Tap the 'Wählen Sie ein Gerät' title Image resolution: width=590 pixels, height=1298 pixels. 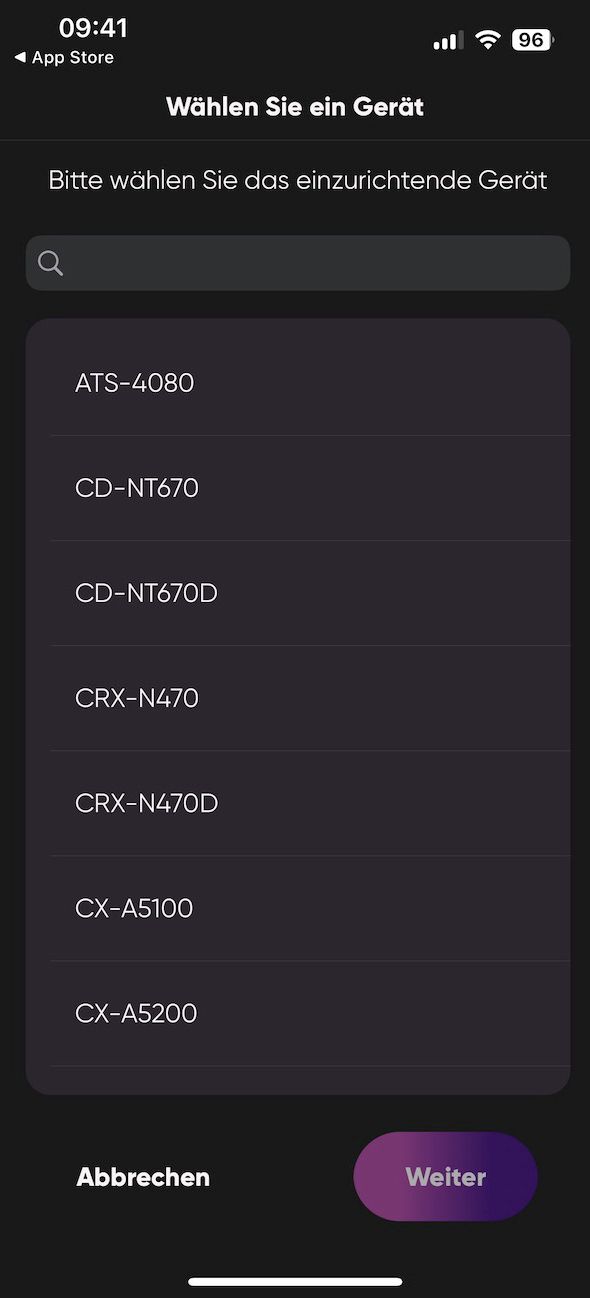(x=295, y=107)
